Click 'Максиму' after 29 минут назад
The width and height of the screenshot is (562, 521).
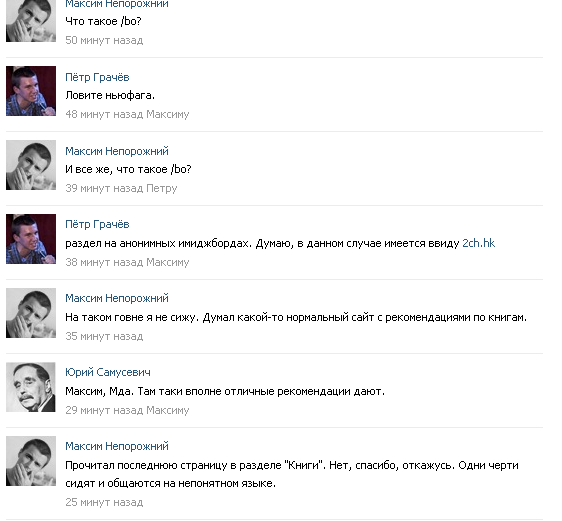pyautogui.click(x=168, y=410)
